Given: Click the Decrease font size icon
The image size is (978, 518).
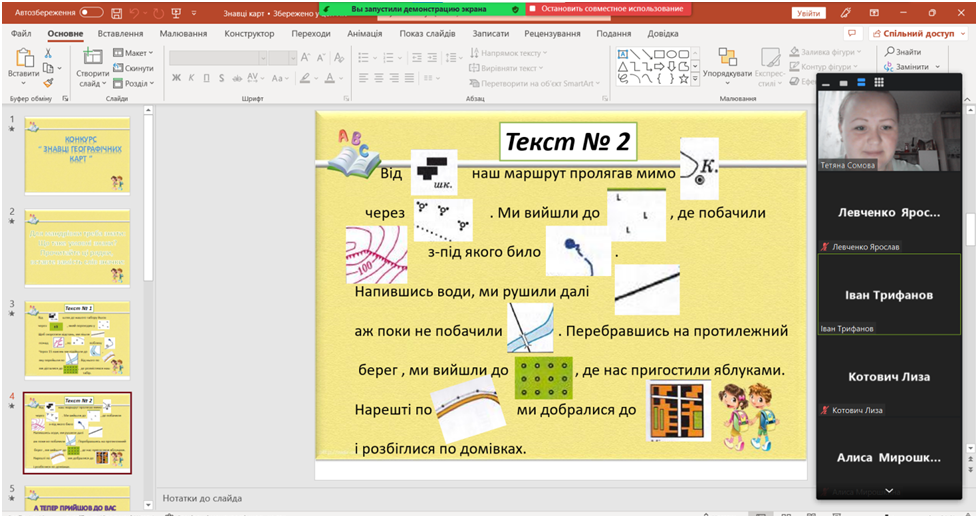Looking at the screenshot, I should tap(321, 57).
